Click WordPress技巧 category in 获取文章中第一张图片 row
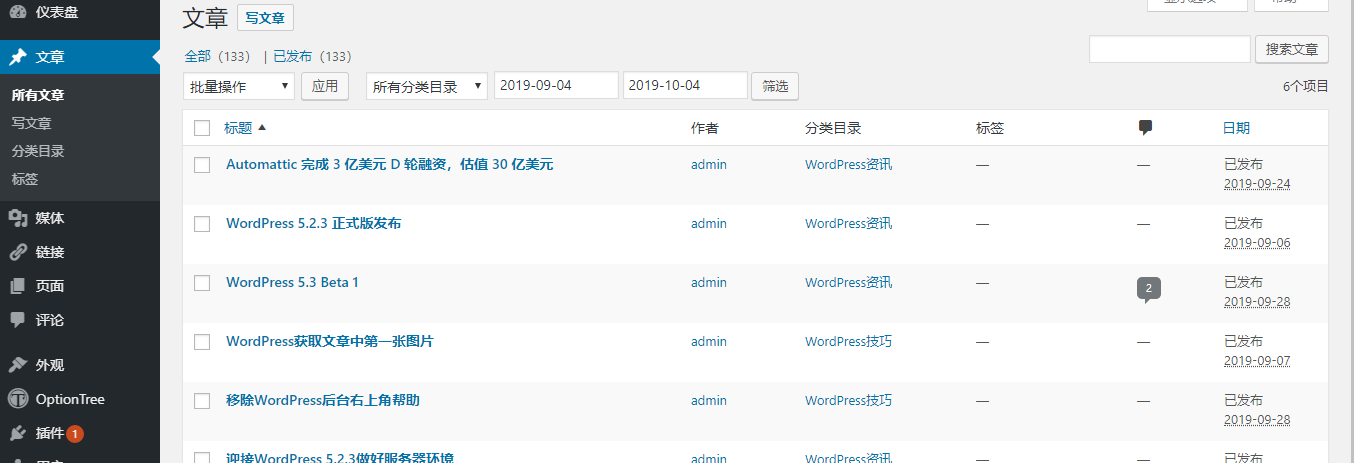 [848, 341]
